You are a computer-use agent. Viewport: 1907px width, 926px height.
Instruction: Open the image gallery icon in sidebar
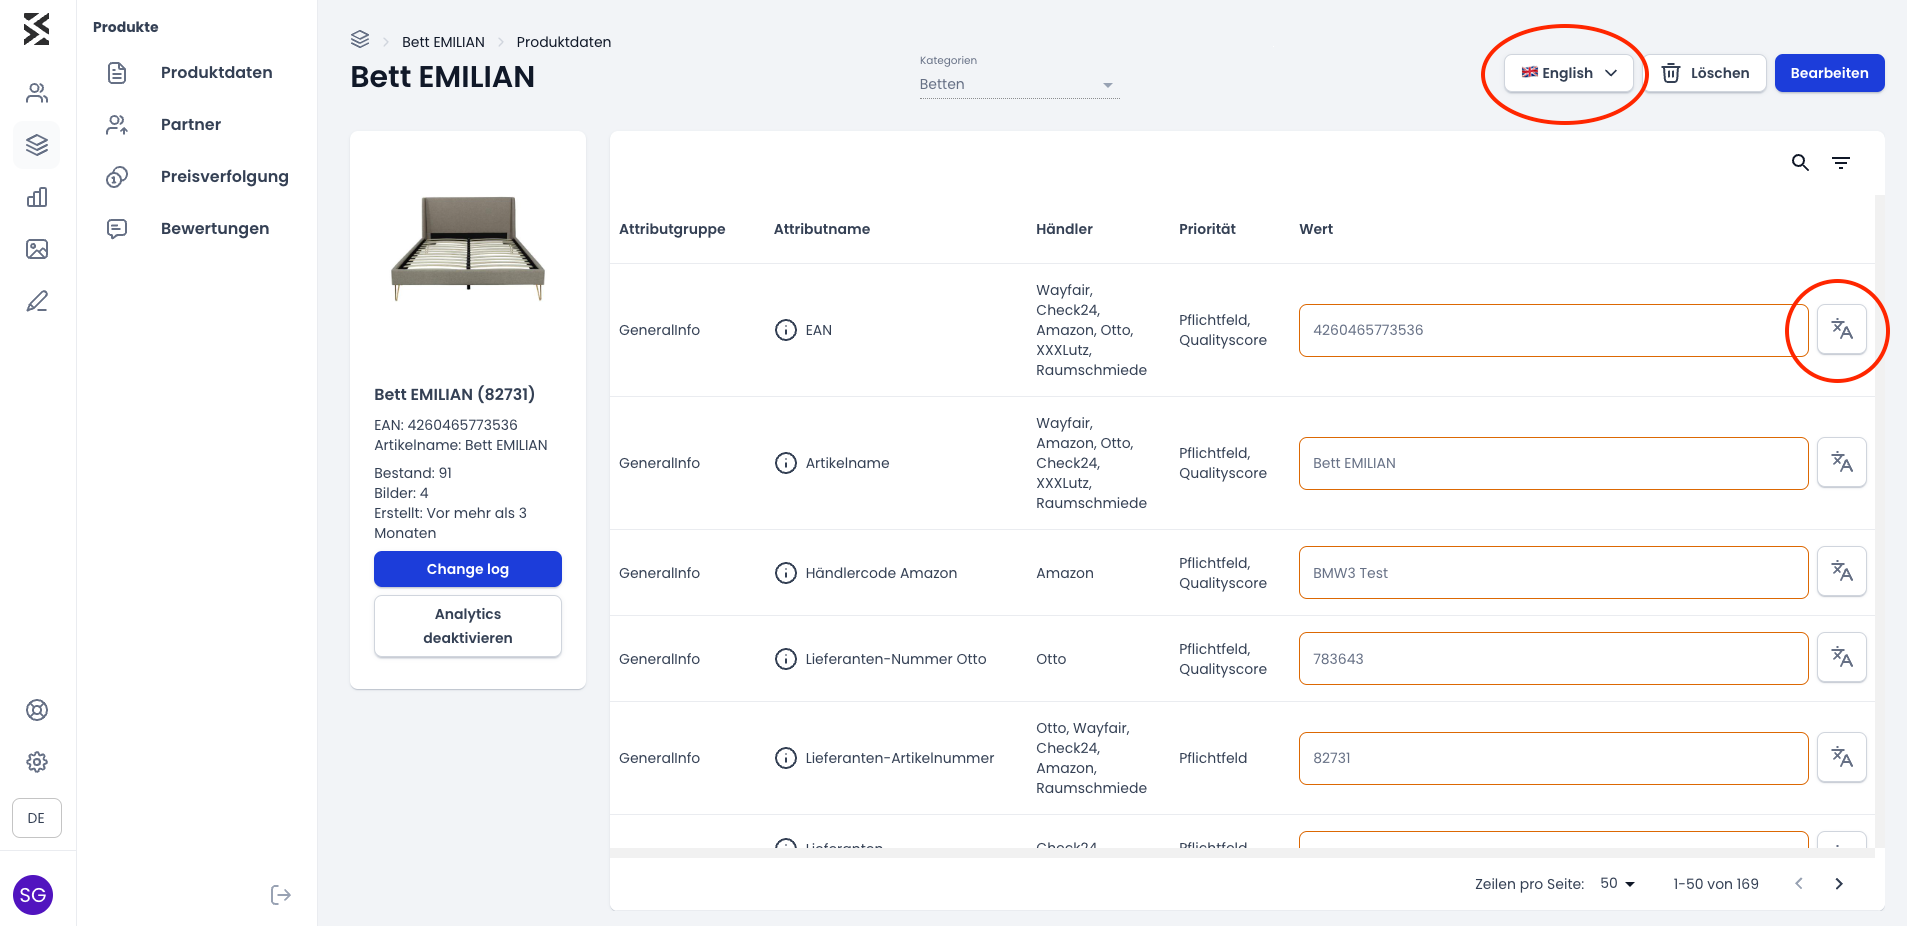[x=37, y=249]
